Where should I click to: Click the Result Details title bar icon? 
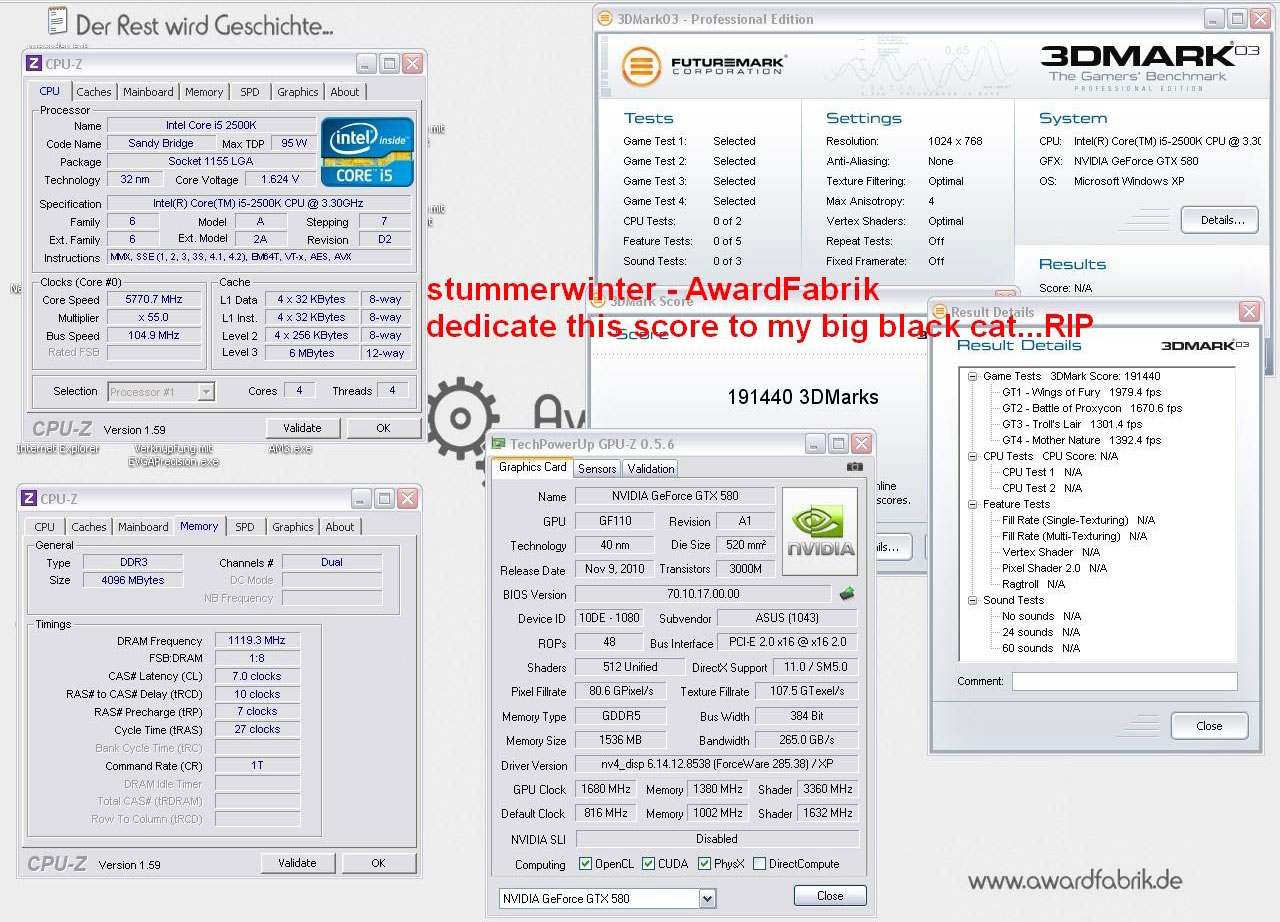point(941,312)
